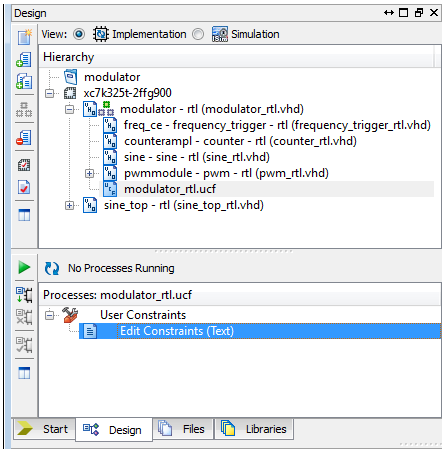Select freq_ce - frequency_trigger source file

(277, 125)
